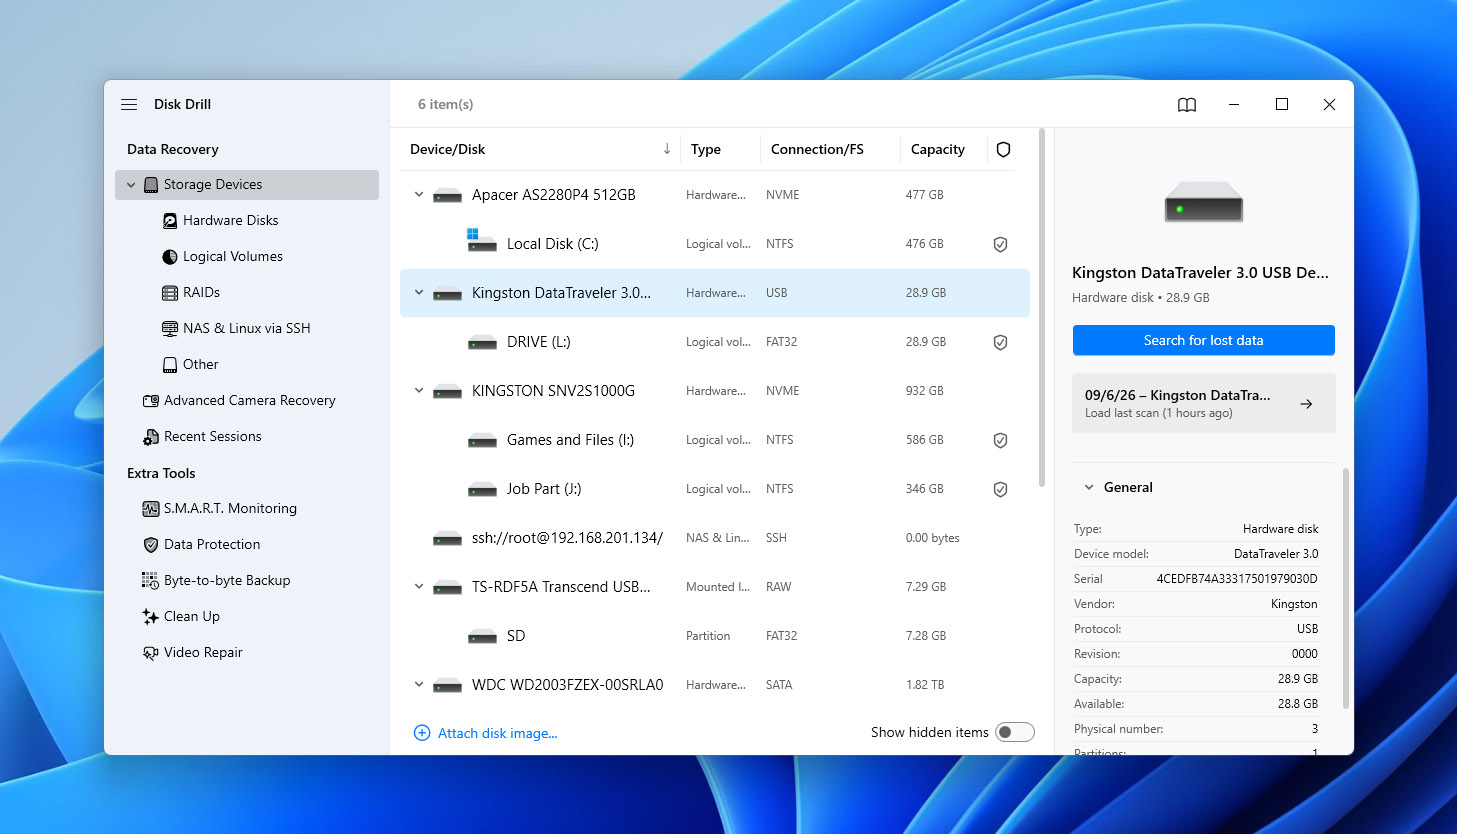The width and height of the screenshot is (1457, 834).
Task: Click the Windows drive icon of Local Disk (C:)
Action: pos(481,240)
